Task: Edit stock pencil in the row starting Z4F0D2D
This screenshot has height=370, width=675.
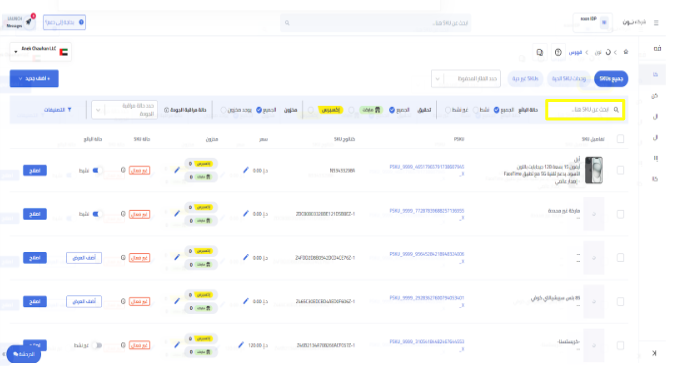Action: 177,258
